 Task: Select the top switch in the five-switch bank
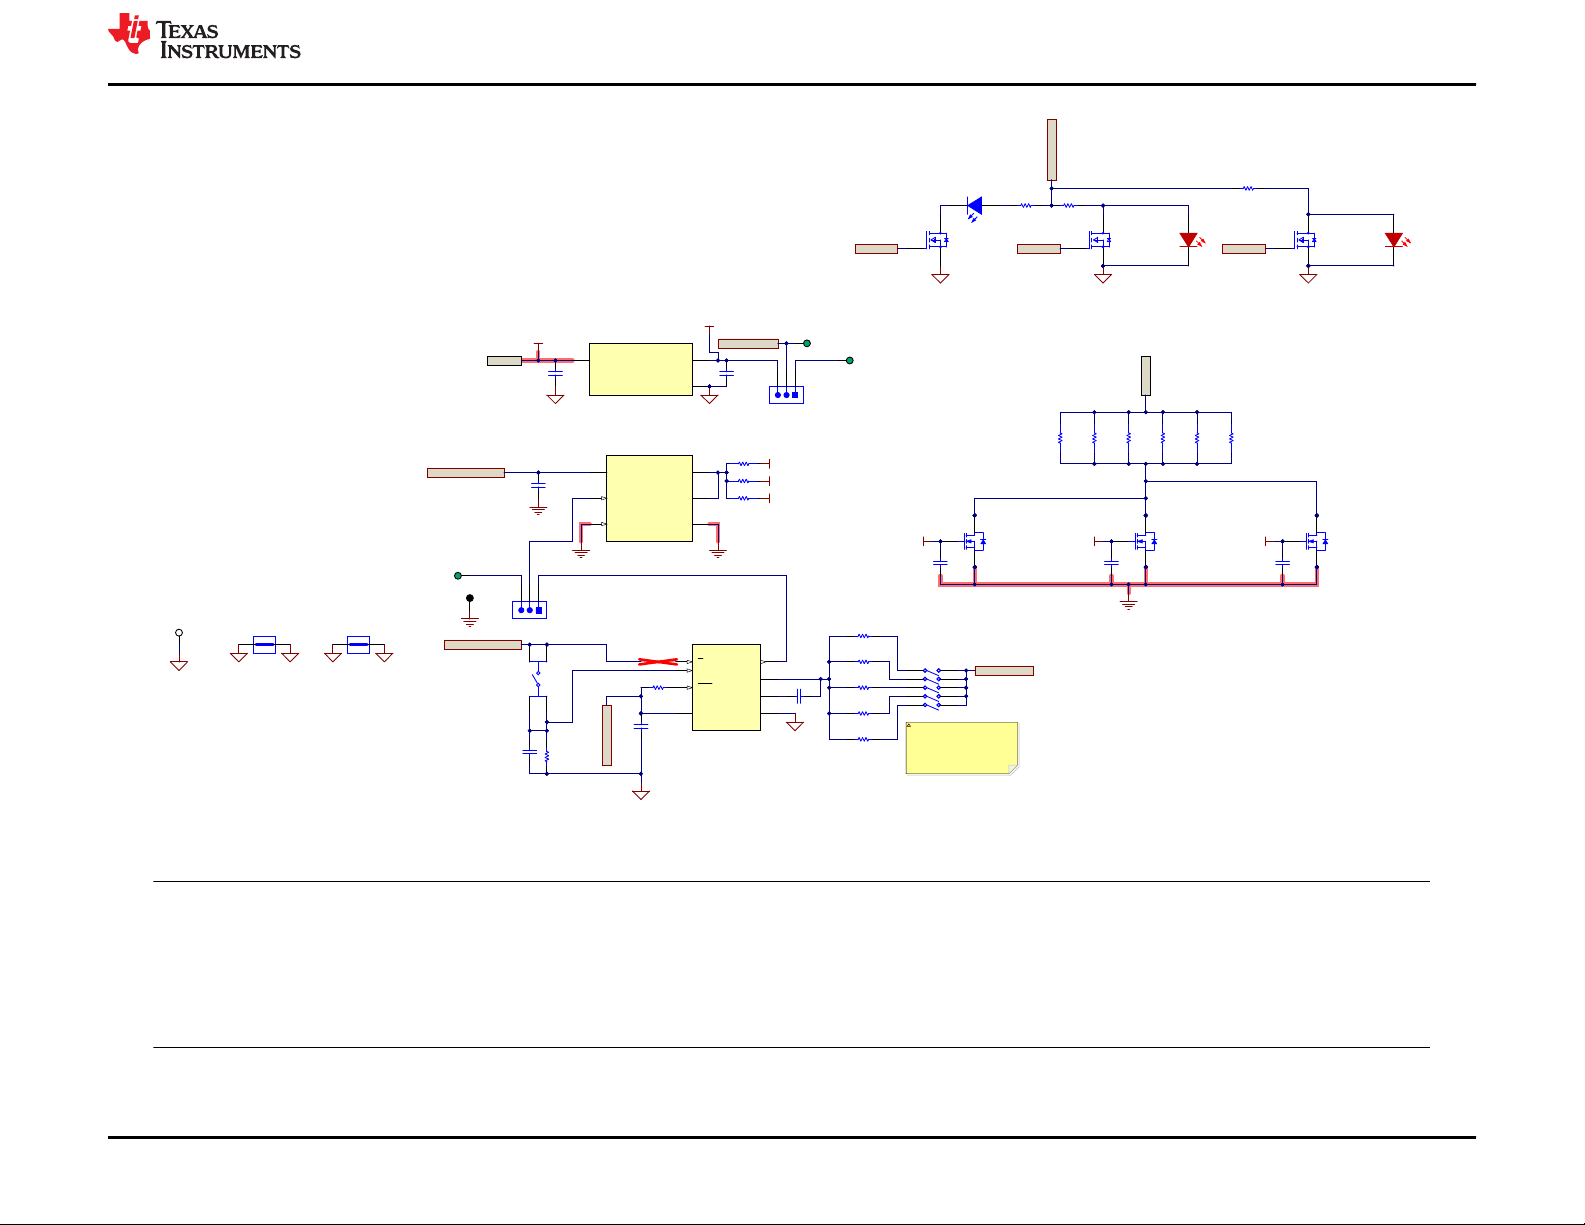coord(931,670)
